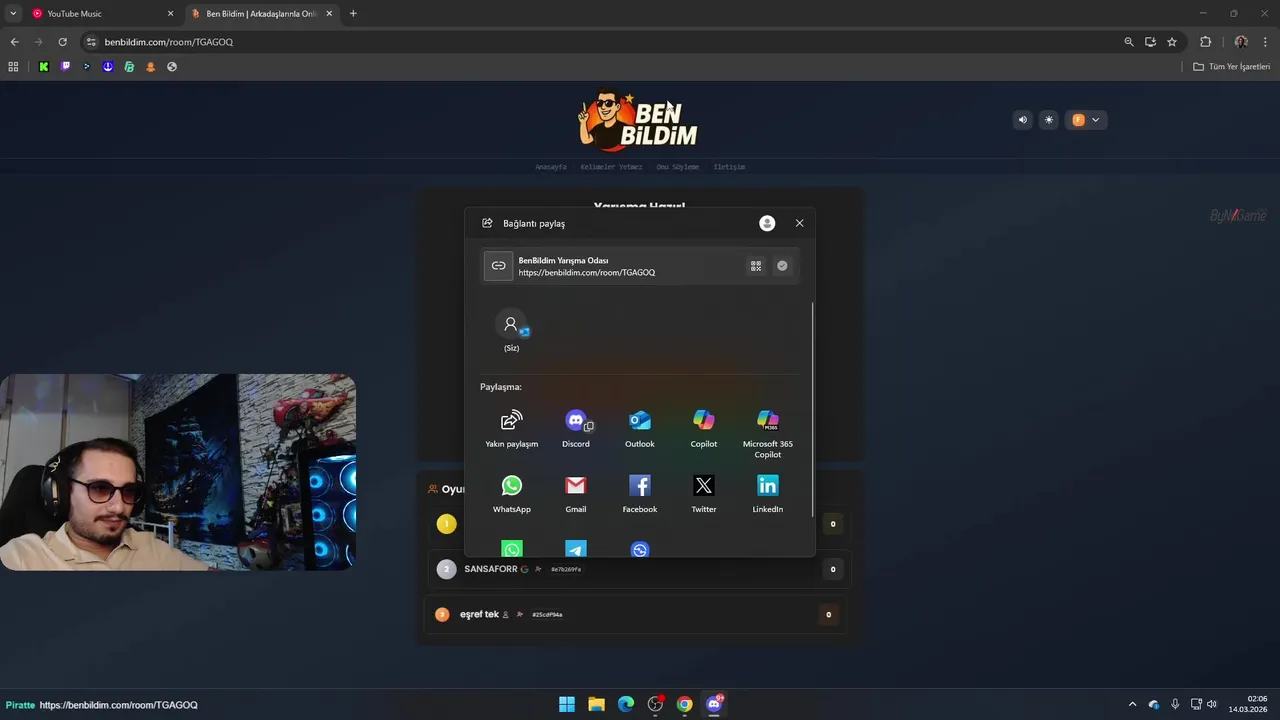Toggle light theme with sun button
Viewport: 1280px width, 720px height.
pos(1049,120)
